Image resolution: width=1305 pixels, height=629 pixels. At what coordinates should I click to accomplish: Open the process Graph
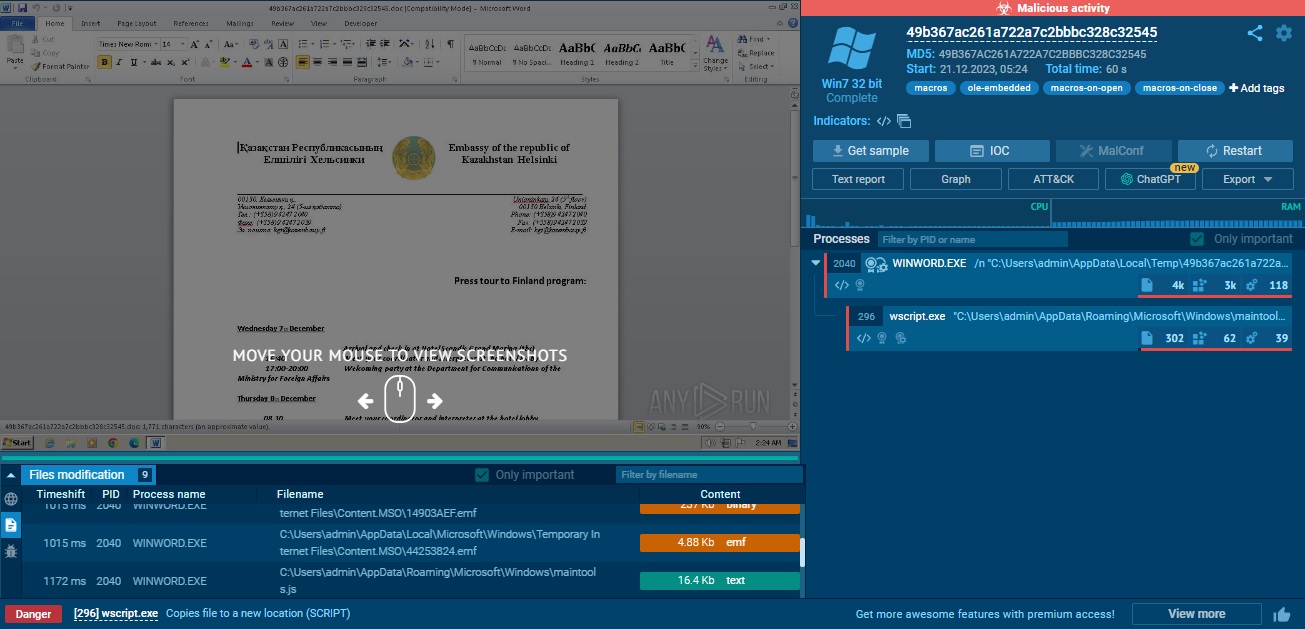click(x=956, y=179)
